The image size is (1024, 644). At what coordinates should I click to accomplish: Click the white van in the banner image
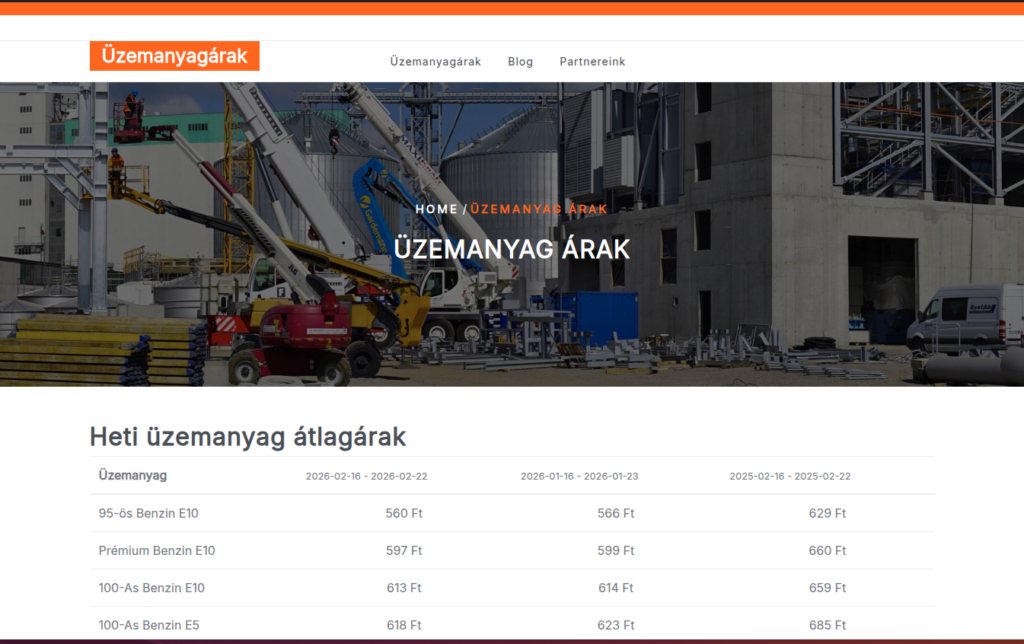[x=958, y=317]
